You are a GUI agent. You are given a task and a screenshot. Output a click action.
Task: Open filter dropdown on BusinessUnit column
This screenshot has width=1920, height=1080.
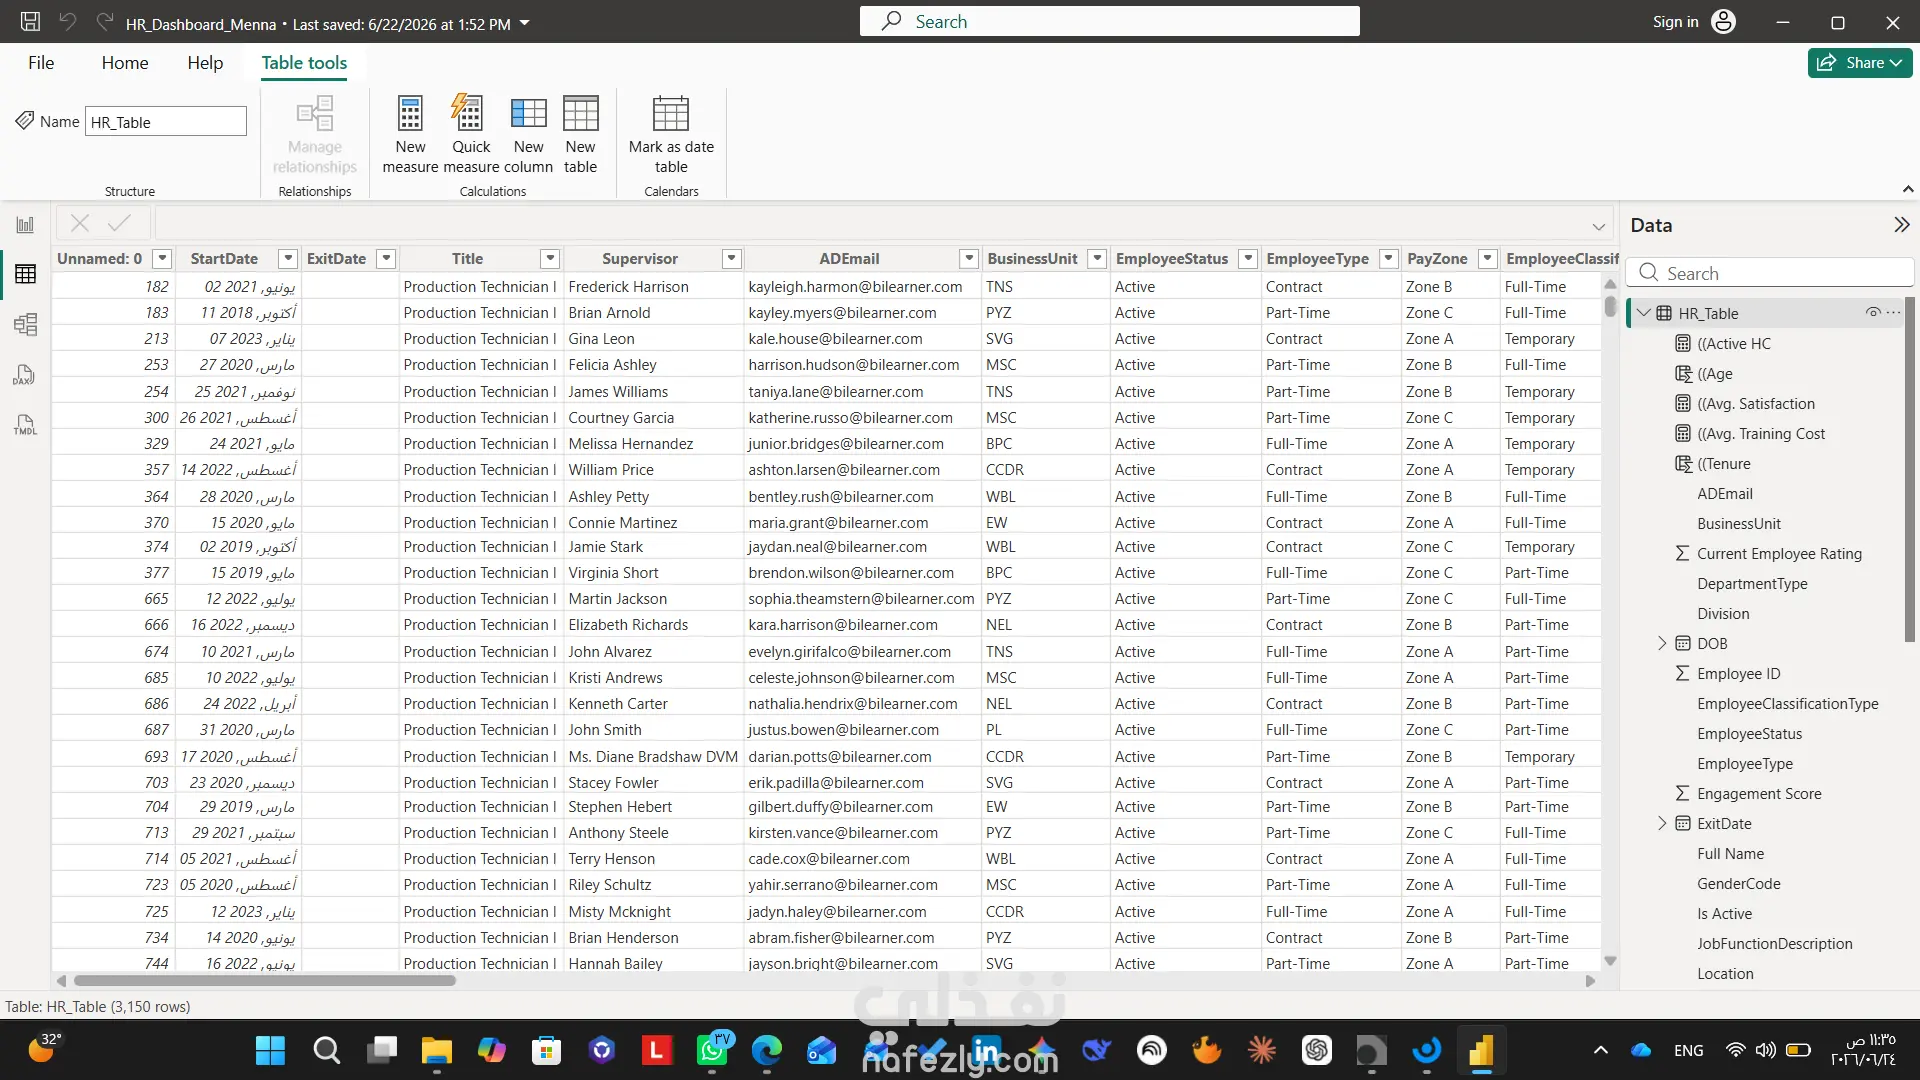click(x=1097, y=259)
